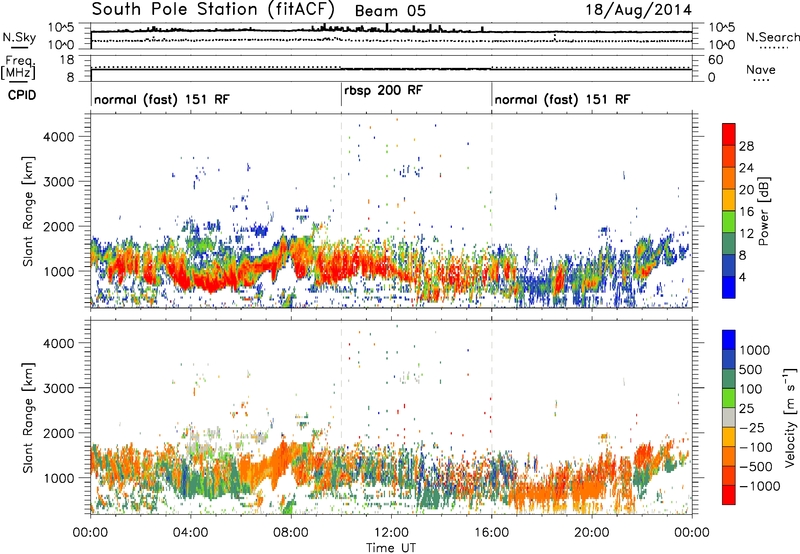The height and width of the screenshot is (554, 800).
Task: Click the 'normal (fast) 151 RF' label after 16:00
Action: [x=562, y=99]
